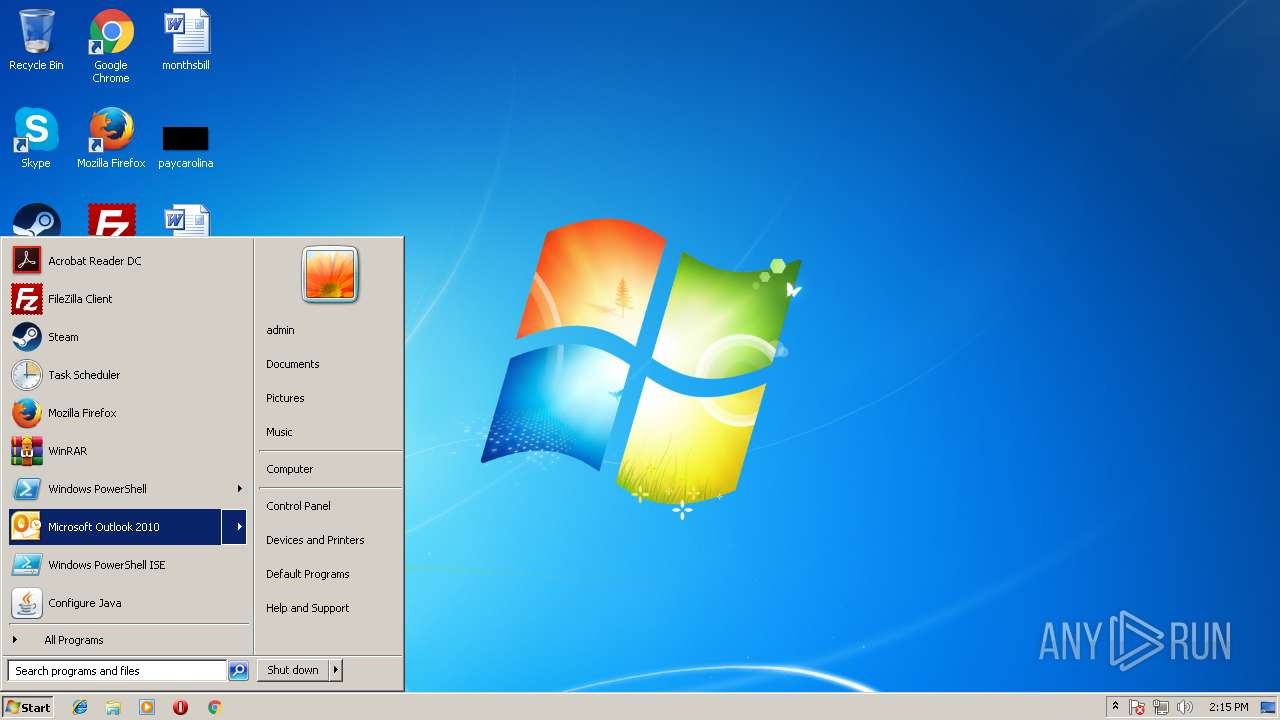Open the monthsbill Word document
Viewport: 1280px width, 720px height.
click(186, 40)
